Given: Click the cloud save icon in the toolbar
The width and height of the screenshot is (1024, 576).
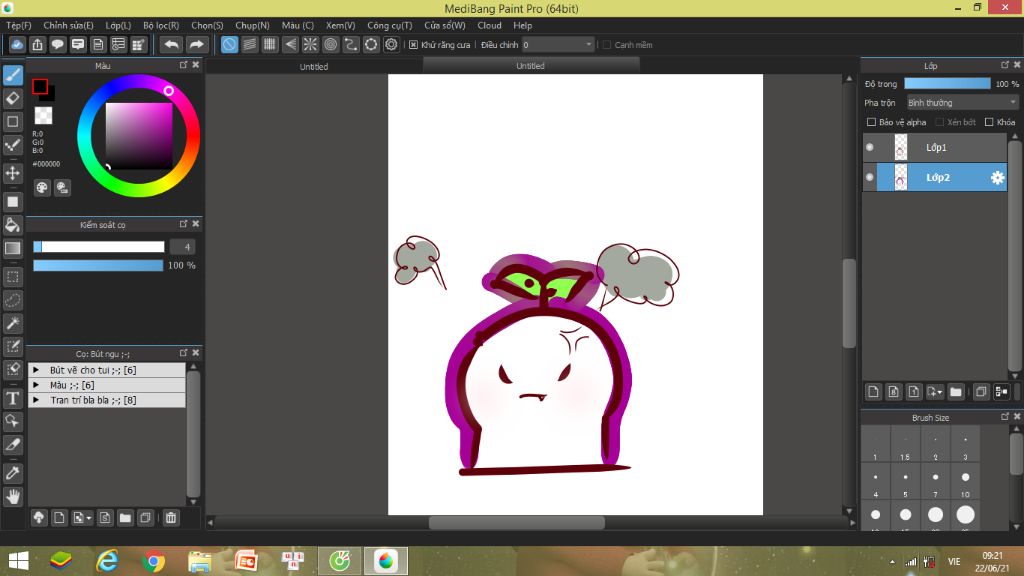Looking at the screenshot, I should point(17,44).
